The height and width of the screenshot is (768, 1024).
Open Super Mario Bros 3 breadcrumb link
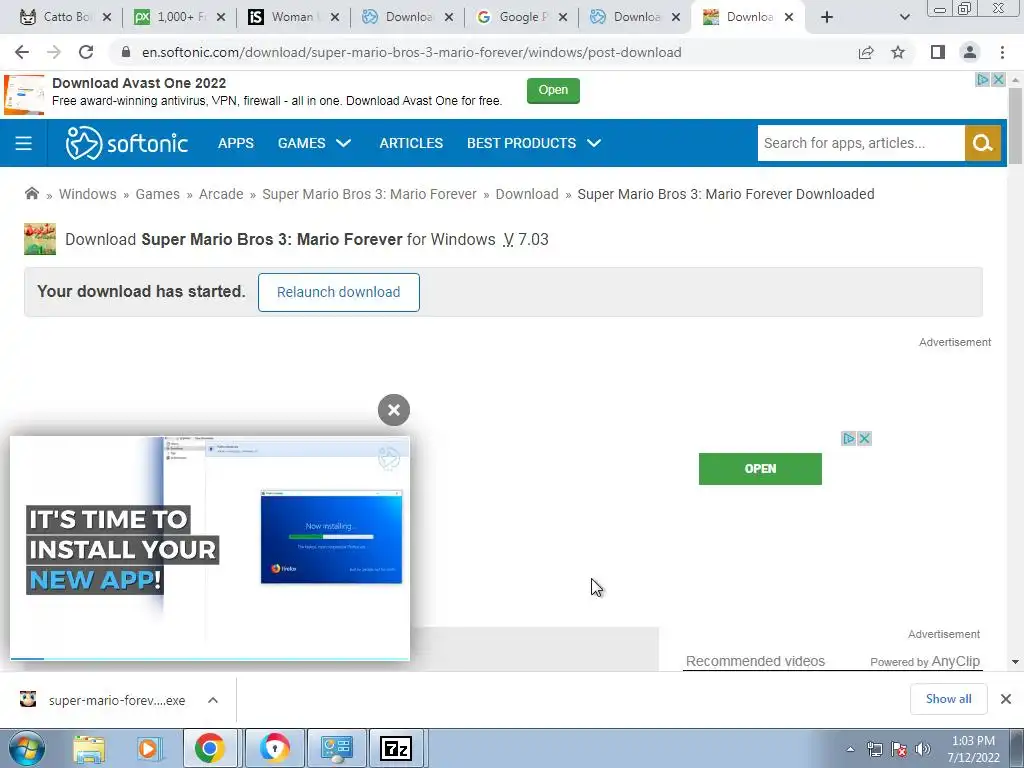pyautogui.click(x=370, y=194)
